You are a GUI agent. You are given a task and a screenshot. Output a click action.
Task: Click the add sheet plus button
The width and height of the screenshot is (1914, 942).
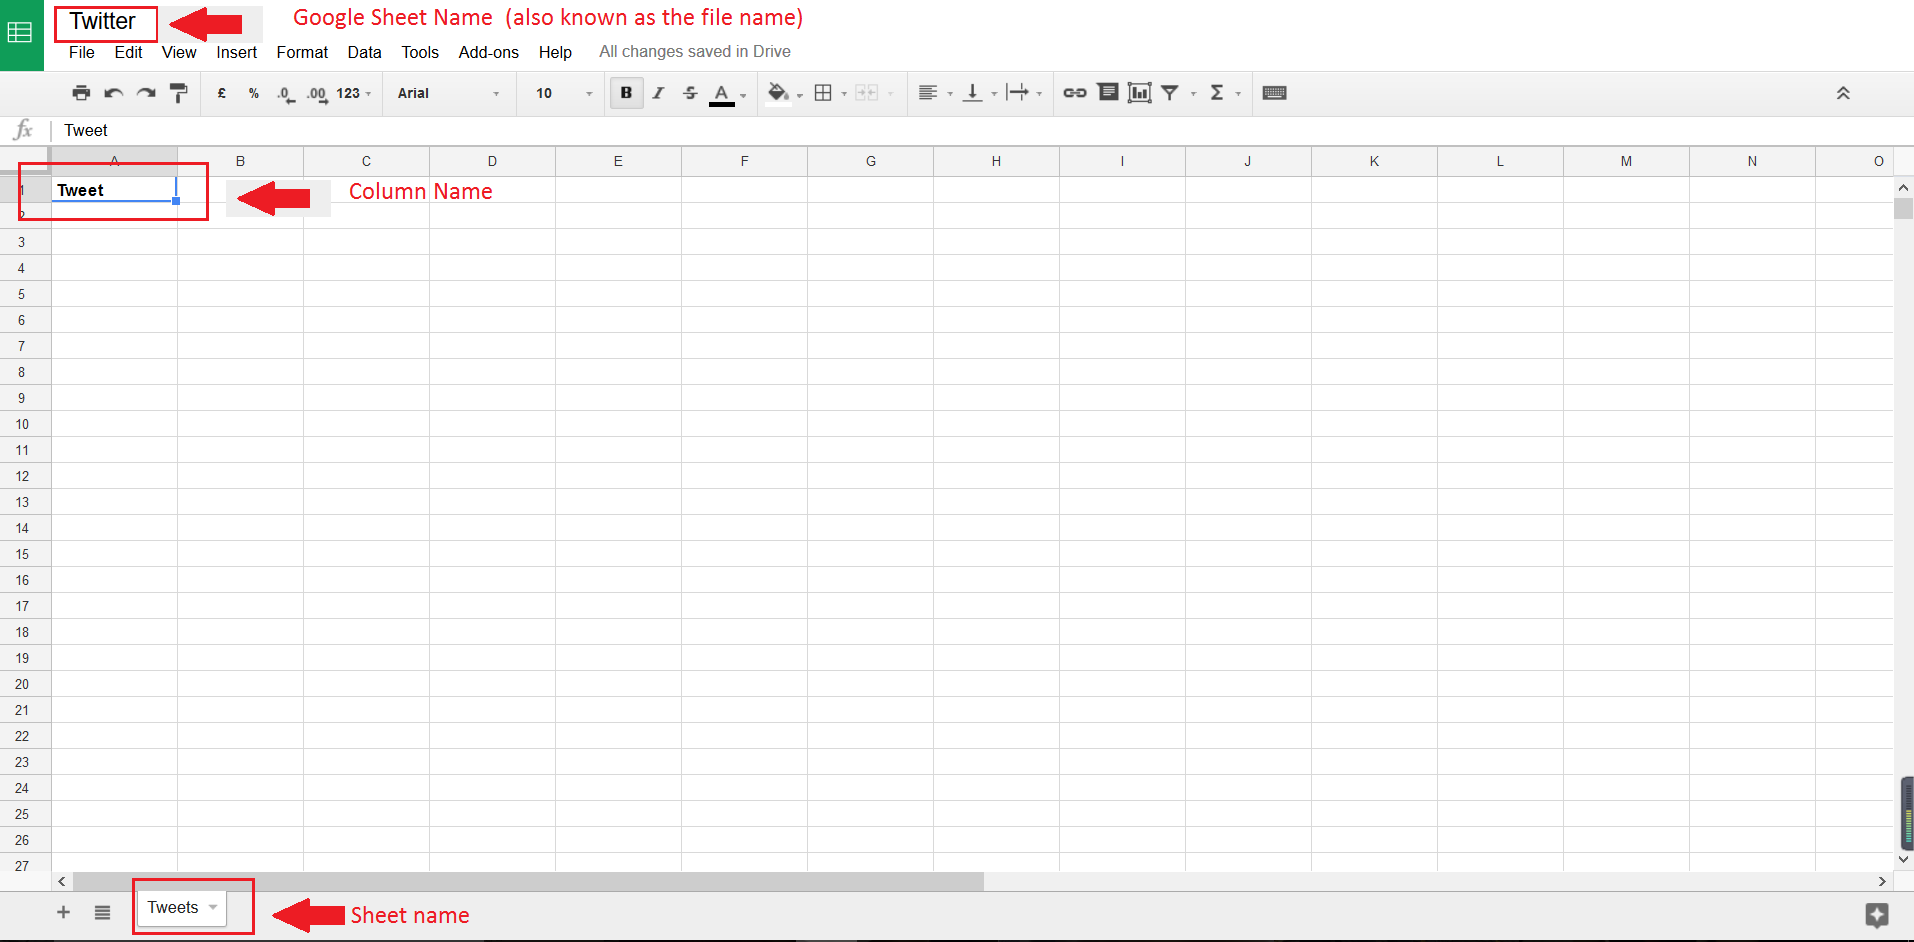click(63, 912)
